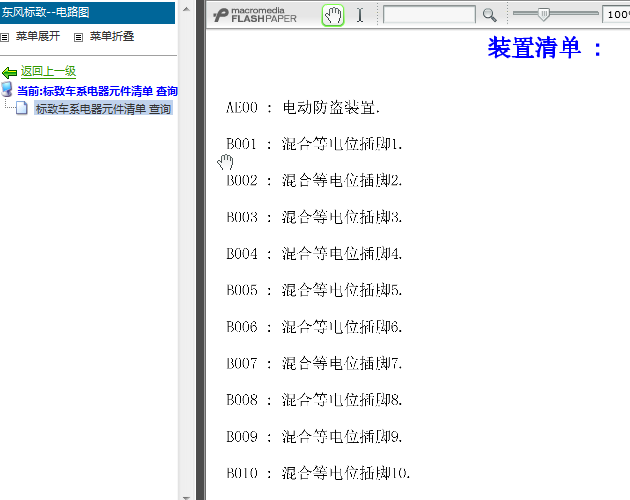
Task: Click the 菜单折叠 list icon
Action: tap(78, 37)
